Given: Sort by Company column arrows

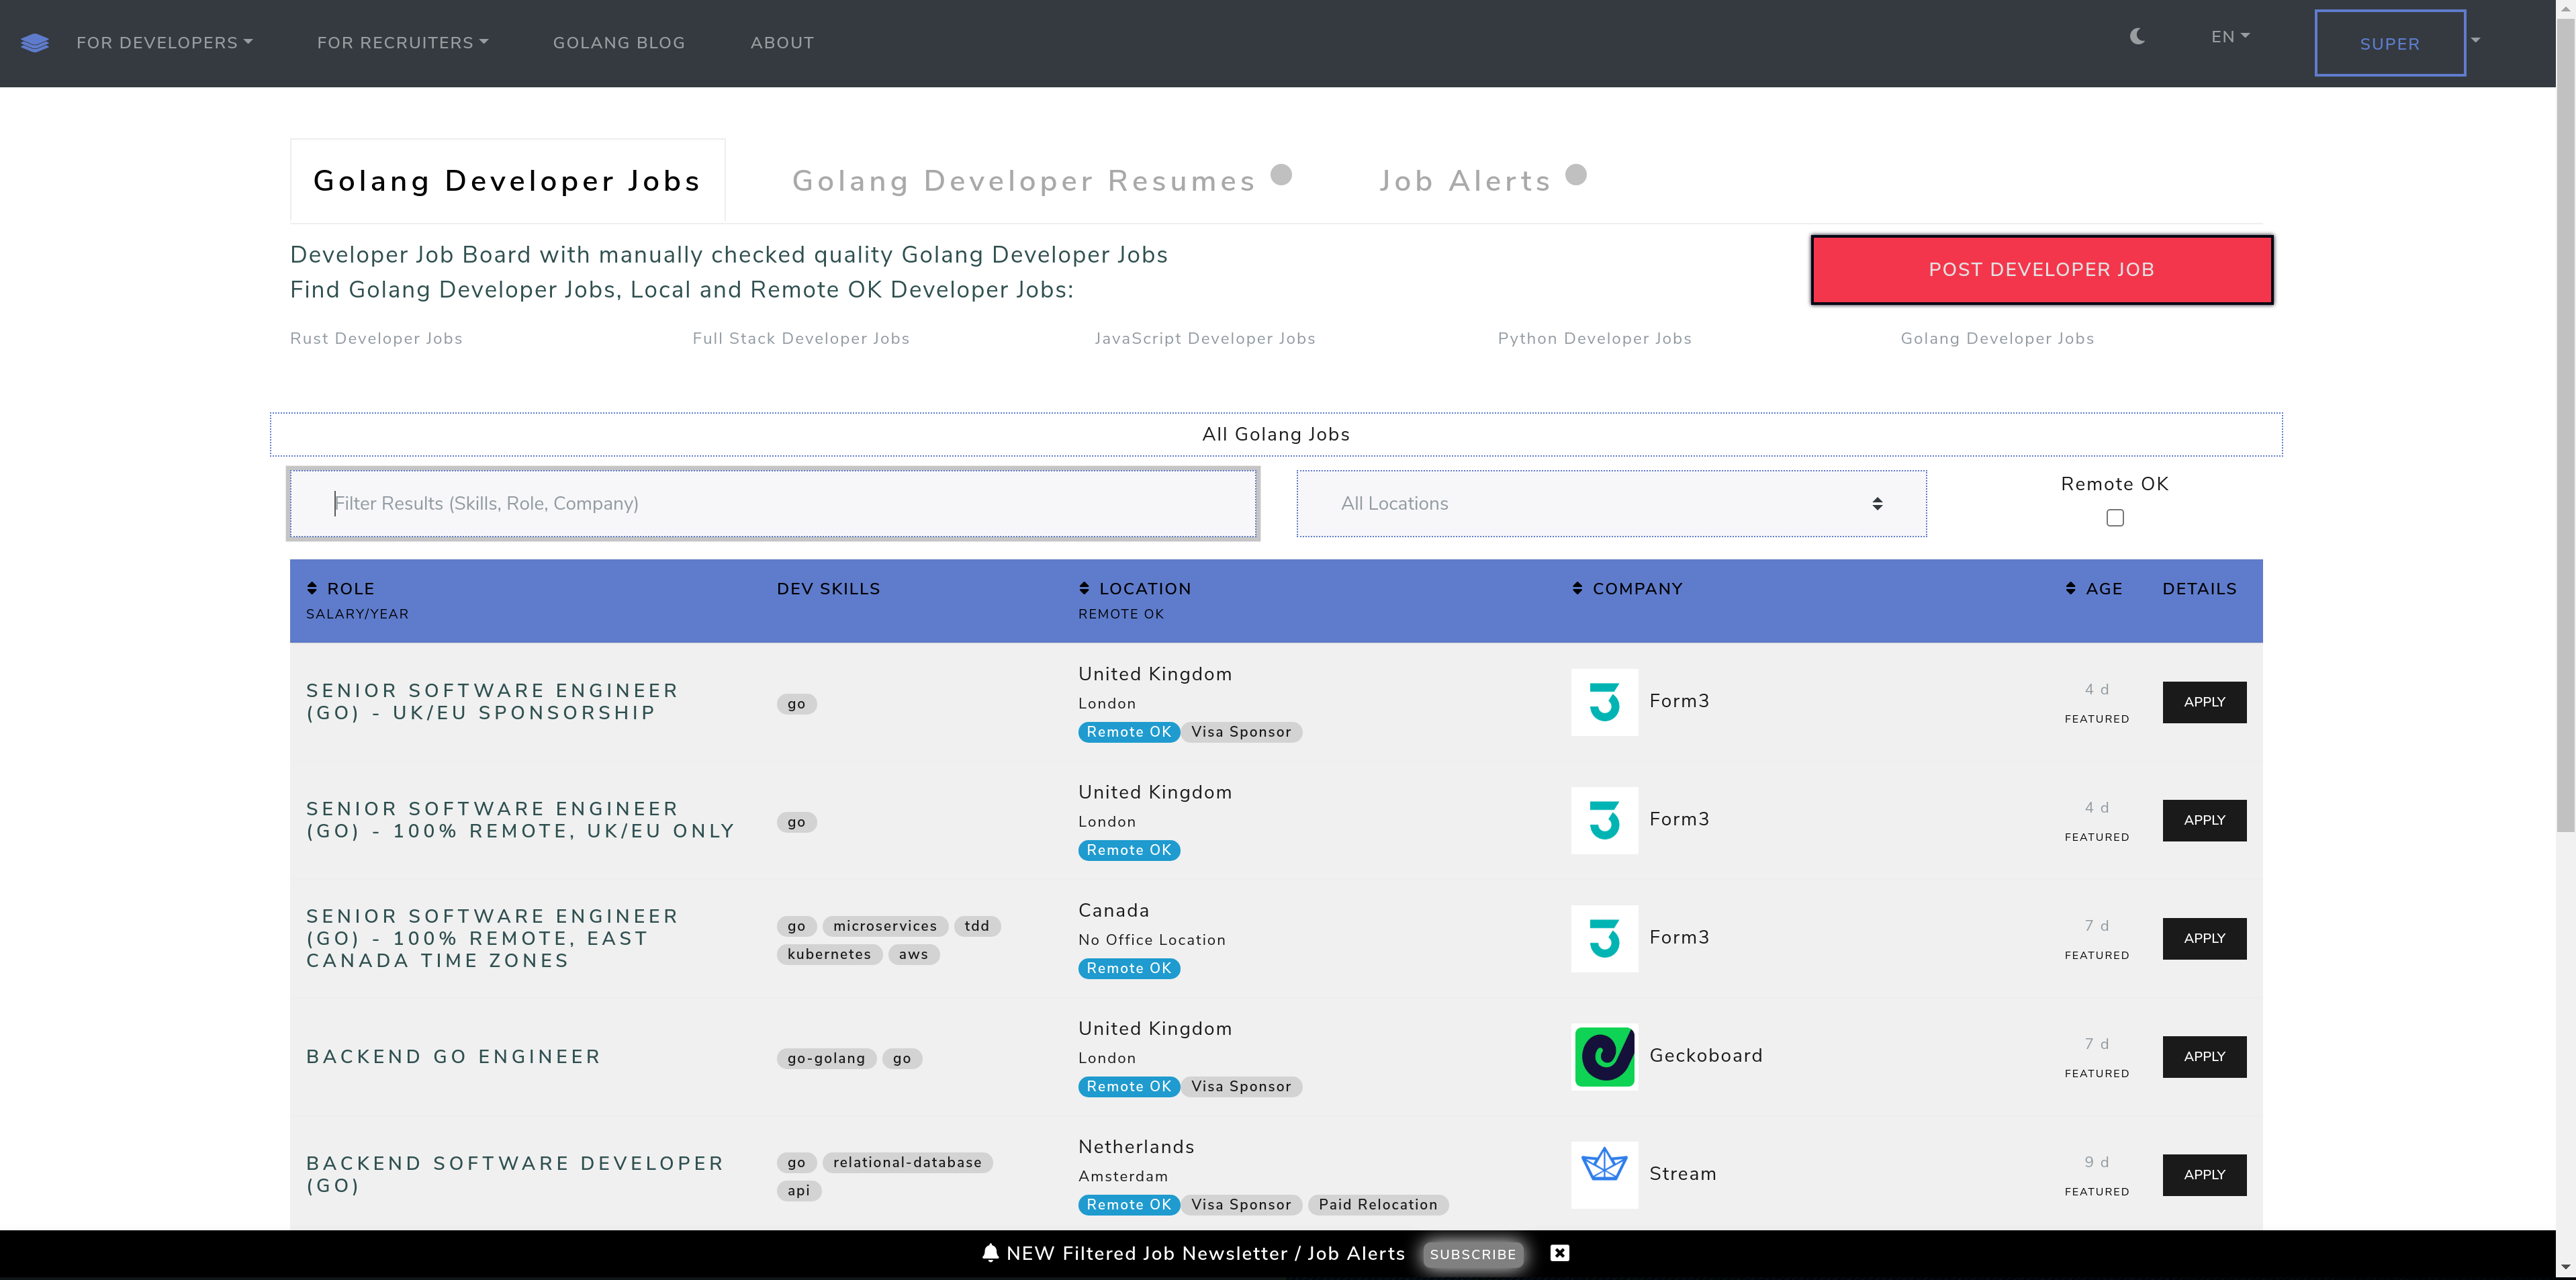Looking at the screenshot, I should pyautogui.click(x=1577, y=588).
